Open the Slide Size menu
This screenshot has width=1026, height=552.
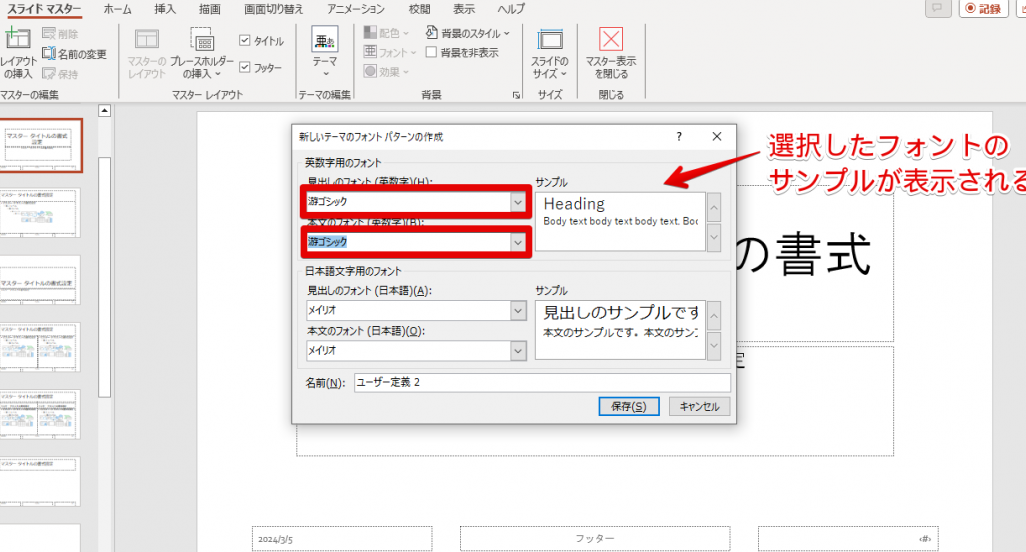tap(550, 53)
